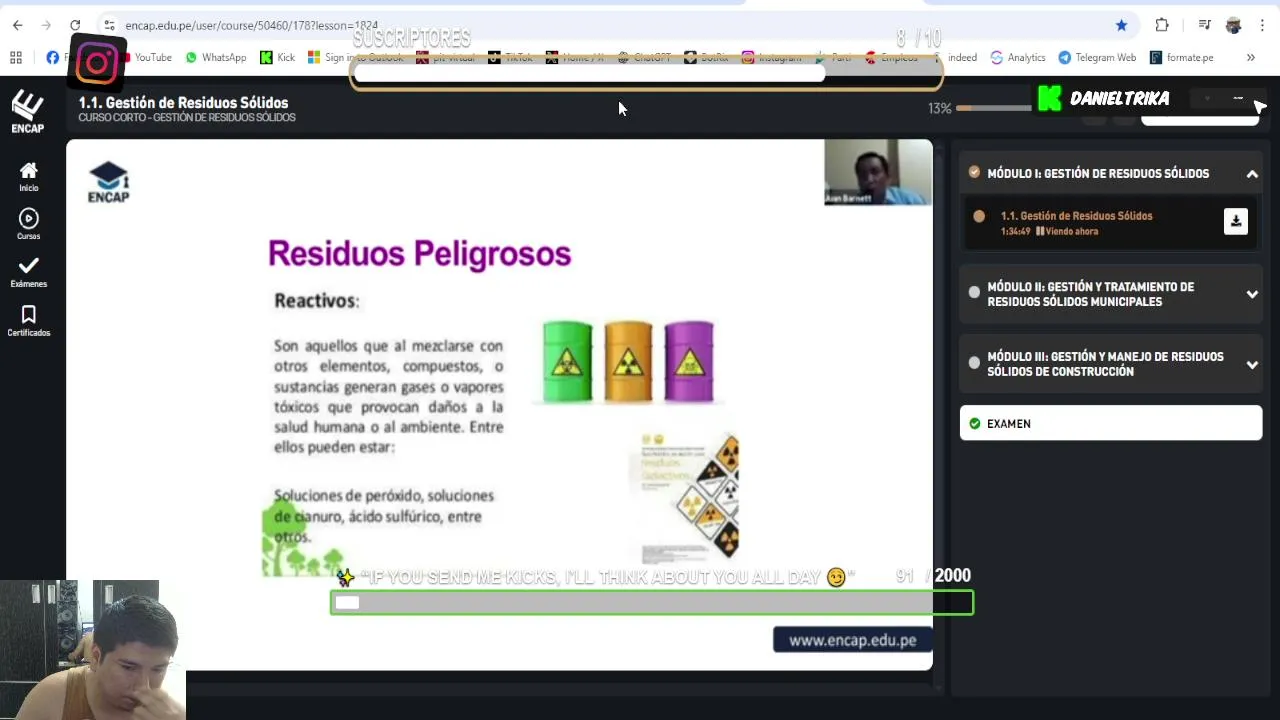Open the Telegram Web bookmark

[1097, 57]
